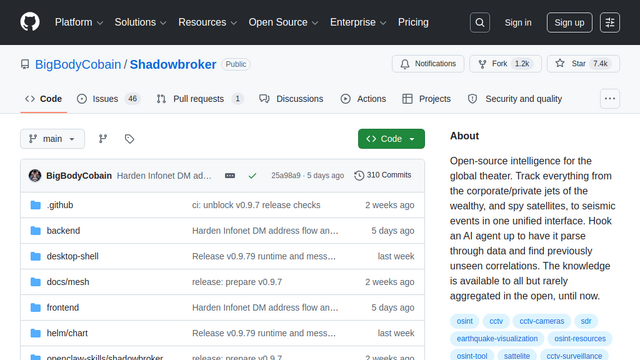Switch to the Discussions tab
Image resolution: width=640 pixels, height=360 pixels.
coord(291,99)
